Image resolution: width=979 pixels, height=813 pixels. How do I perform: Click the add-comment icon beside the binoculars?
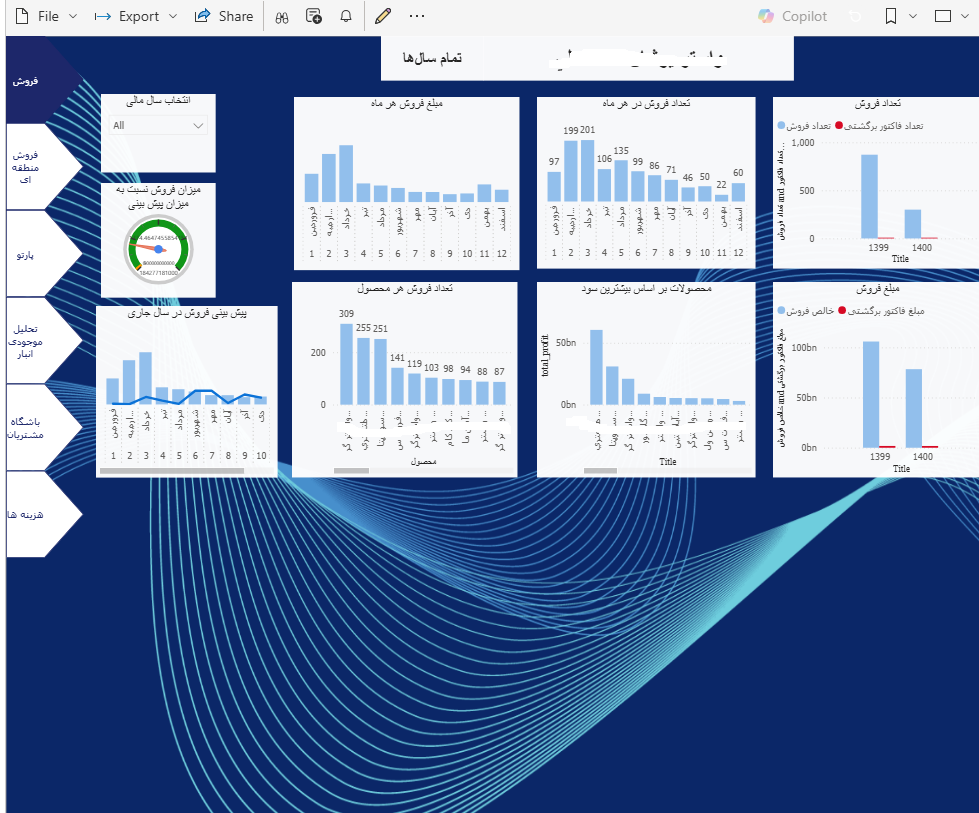314,16
